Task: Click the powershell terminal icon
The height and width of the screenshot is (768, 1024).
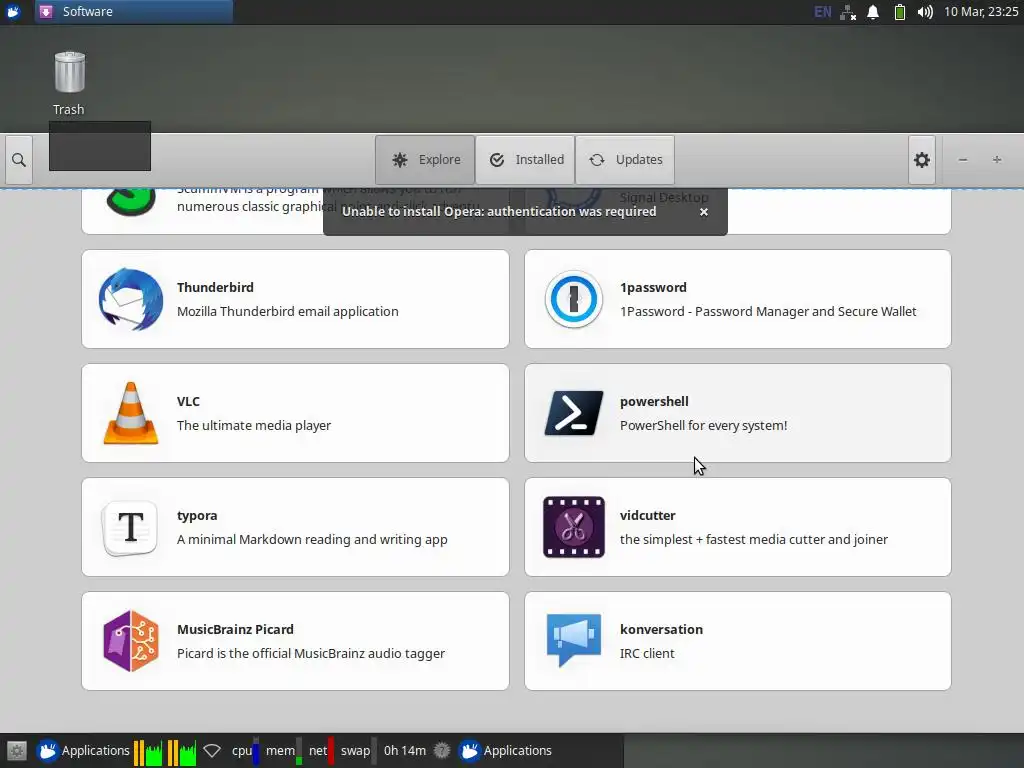Action: pos(573,413)
